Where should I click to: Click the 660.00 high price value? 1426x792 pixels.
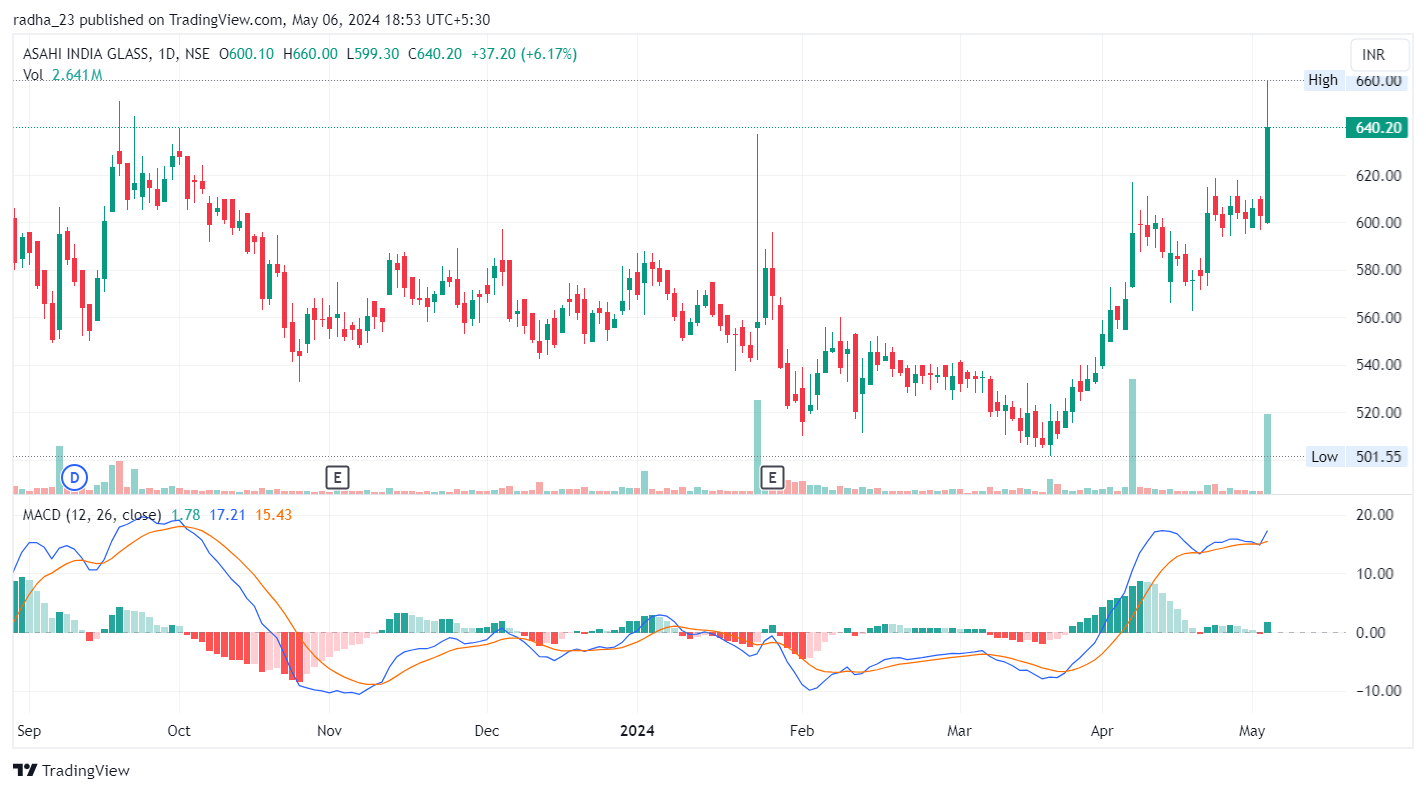pos(1378,80)
